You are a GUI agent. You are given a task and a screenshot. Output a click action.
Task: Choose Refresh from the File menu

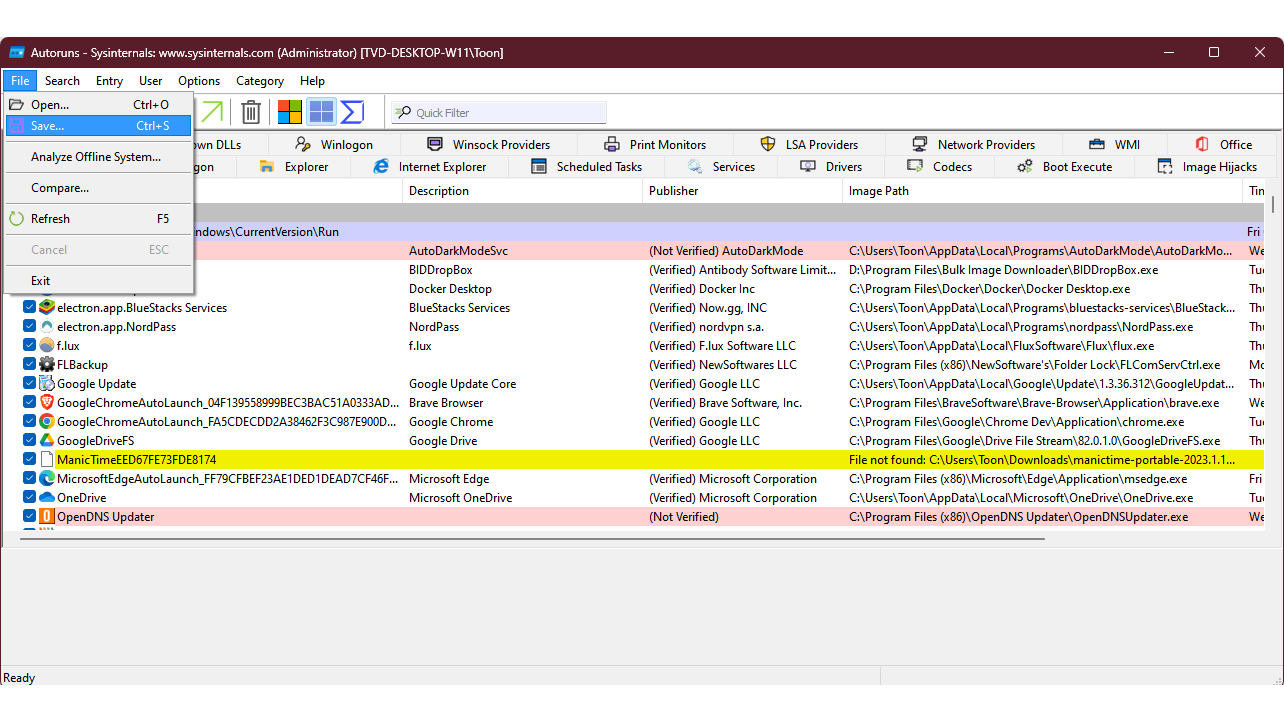click(x=98, y=219)
